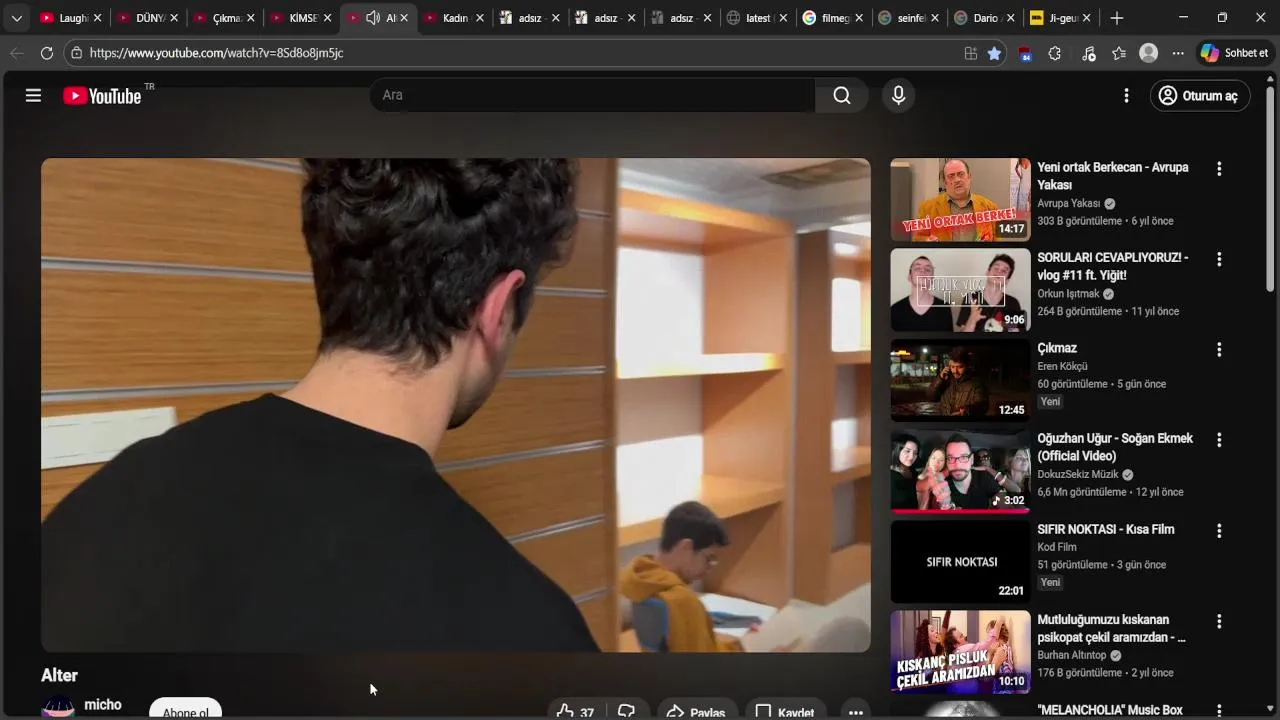Open the YouTube hamburger guide menu
1280x720 pixels.
tap(33, 95)
